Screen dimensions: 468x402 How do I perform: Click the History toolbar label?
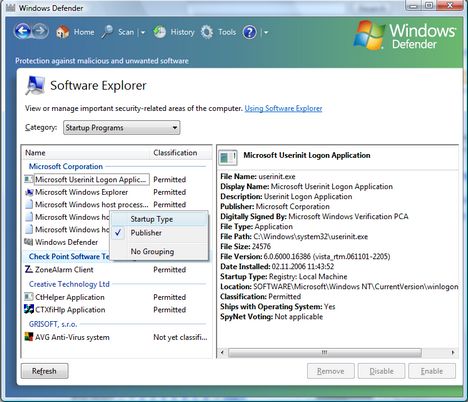point(182,32)
